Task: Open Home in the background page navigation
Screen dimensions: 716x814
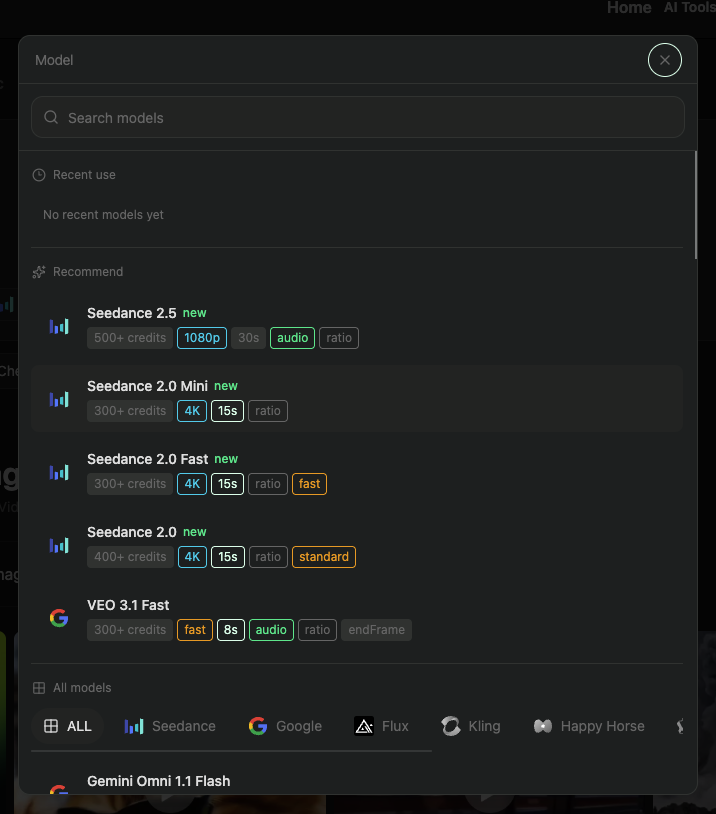Action: pos(629,8)
